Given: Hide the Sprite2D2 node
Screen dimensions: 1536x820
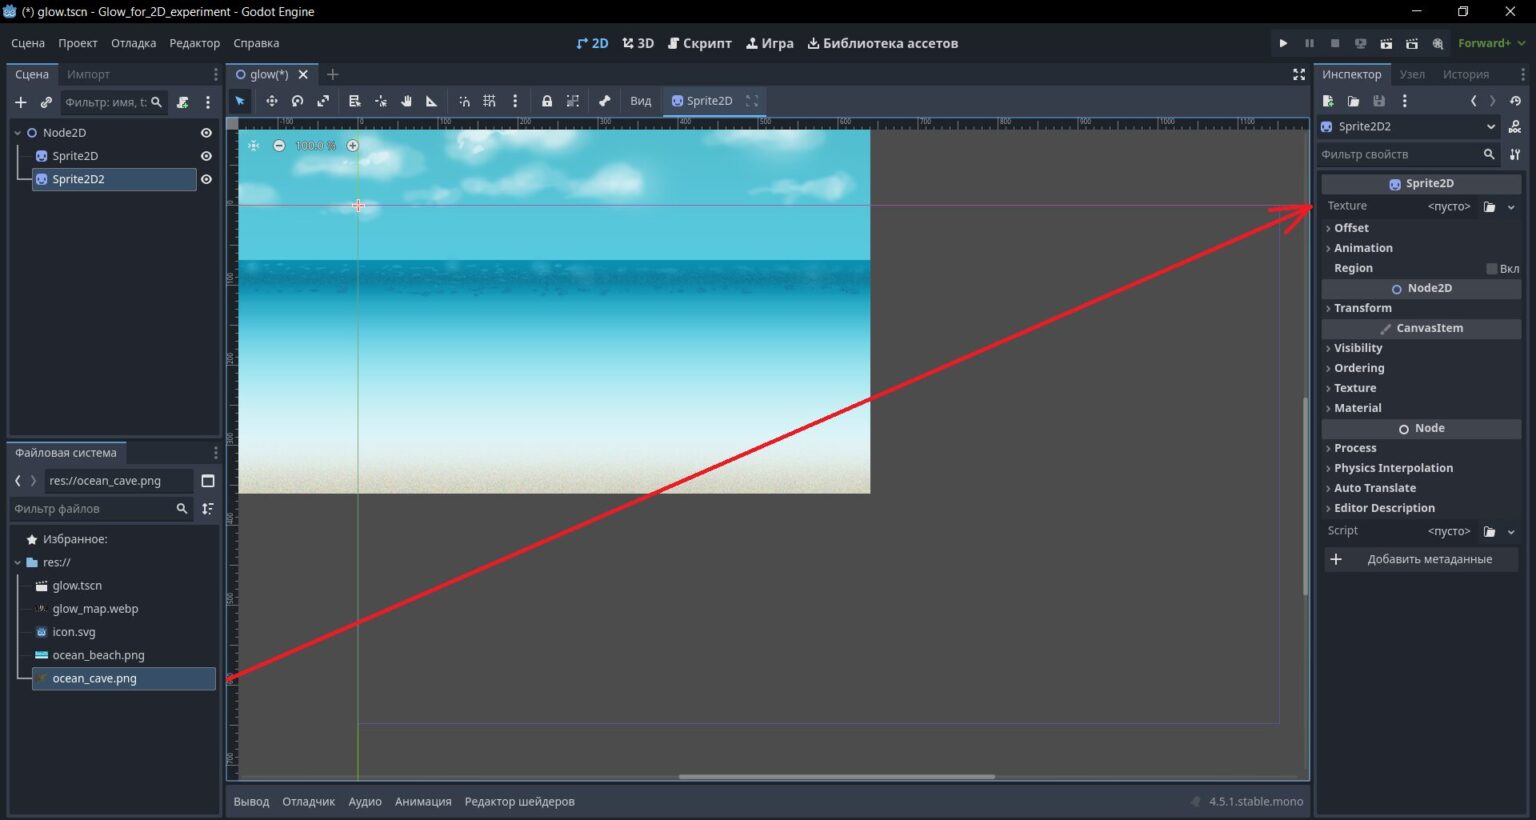Looking at the screenshot, I should [206, 179].
